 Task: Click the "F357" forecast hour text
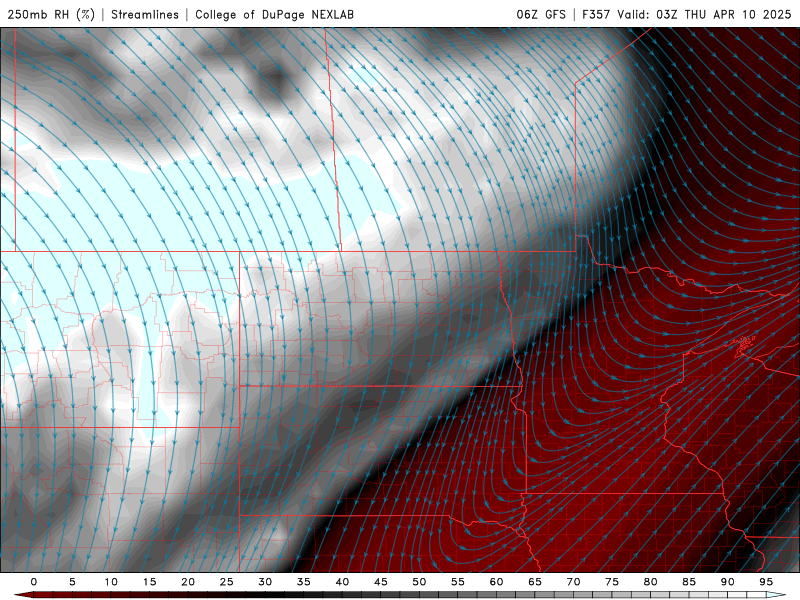tap(596, 15)
